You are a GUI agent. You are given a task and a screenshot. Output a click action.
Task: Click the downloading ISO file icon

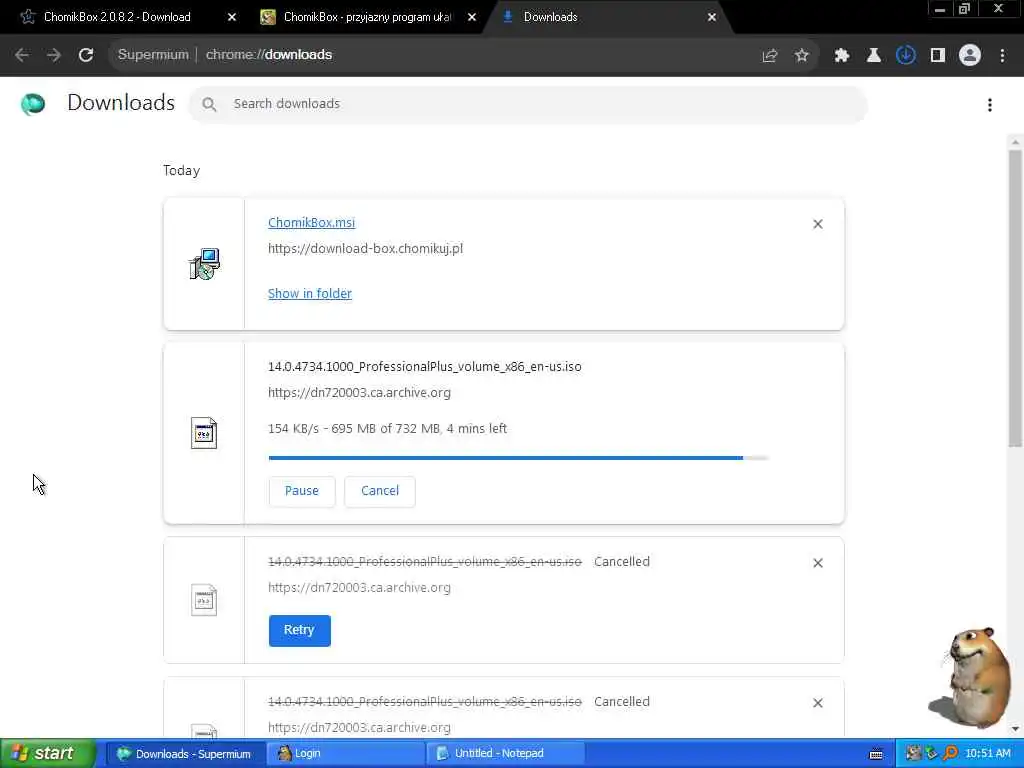coord(204,433)
